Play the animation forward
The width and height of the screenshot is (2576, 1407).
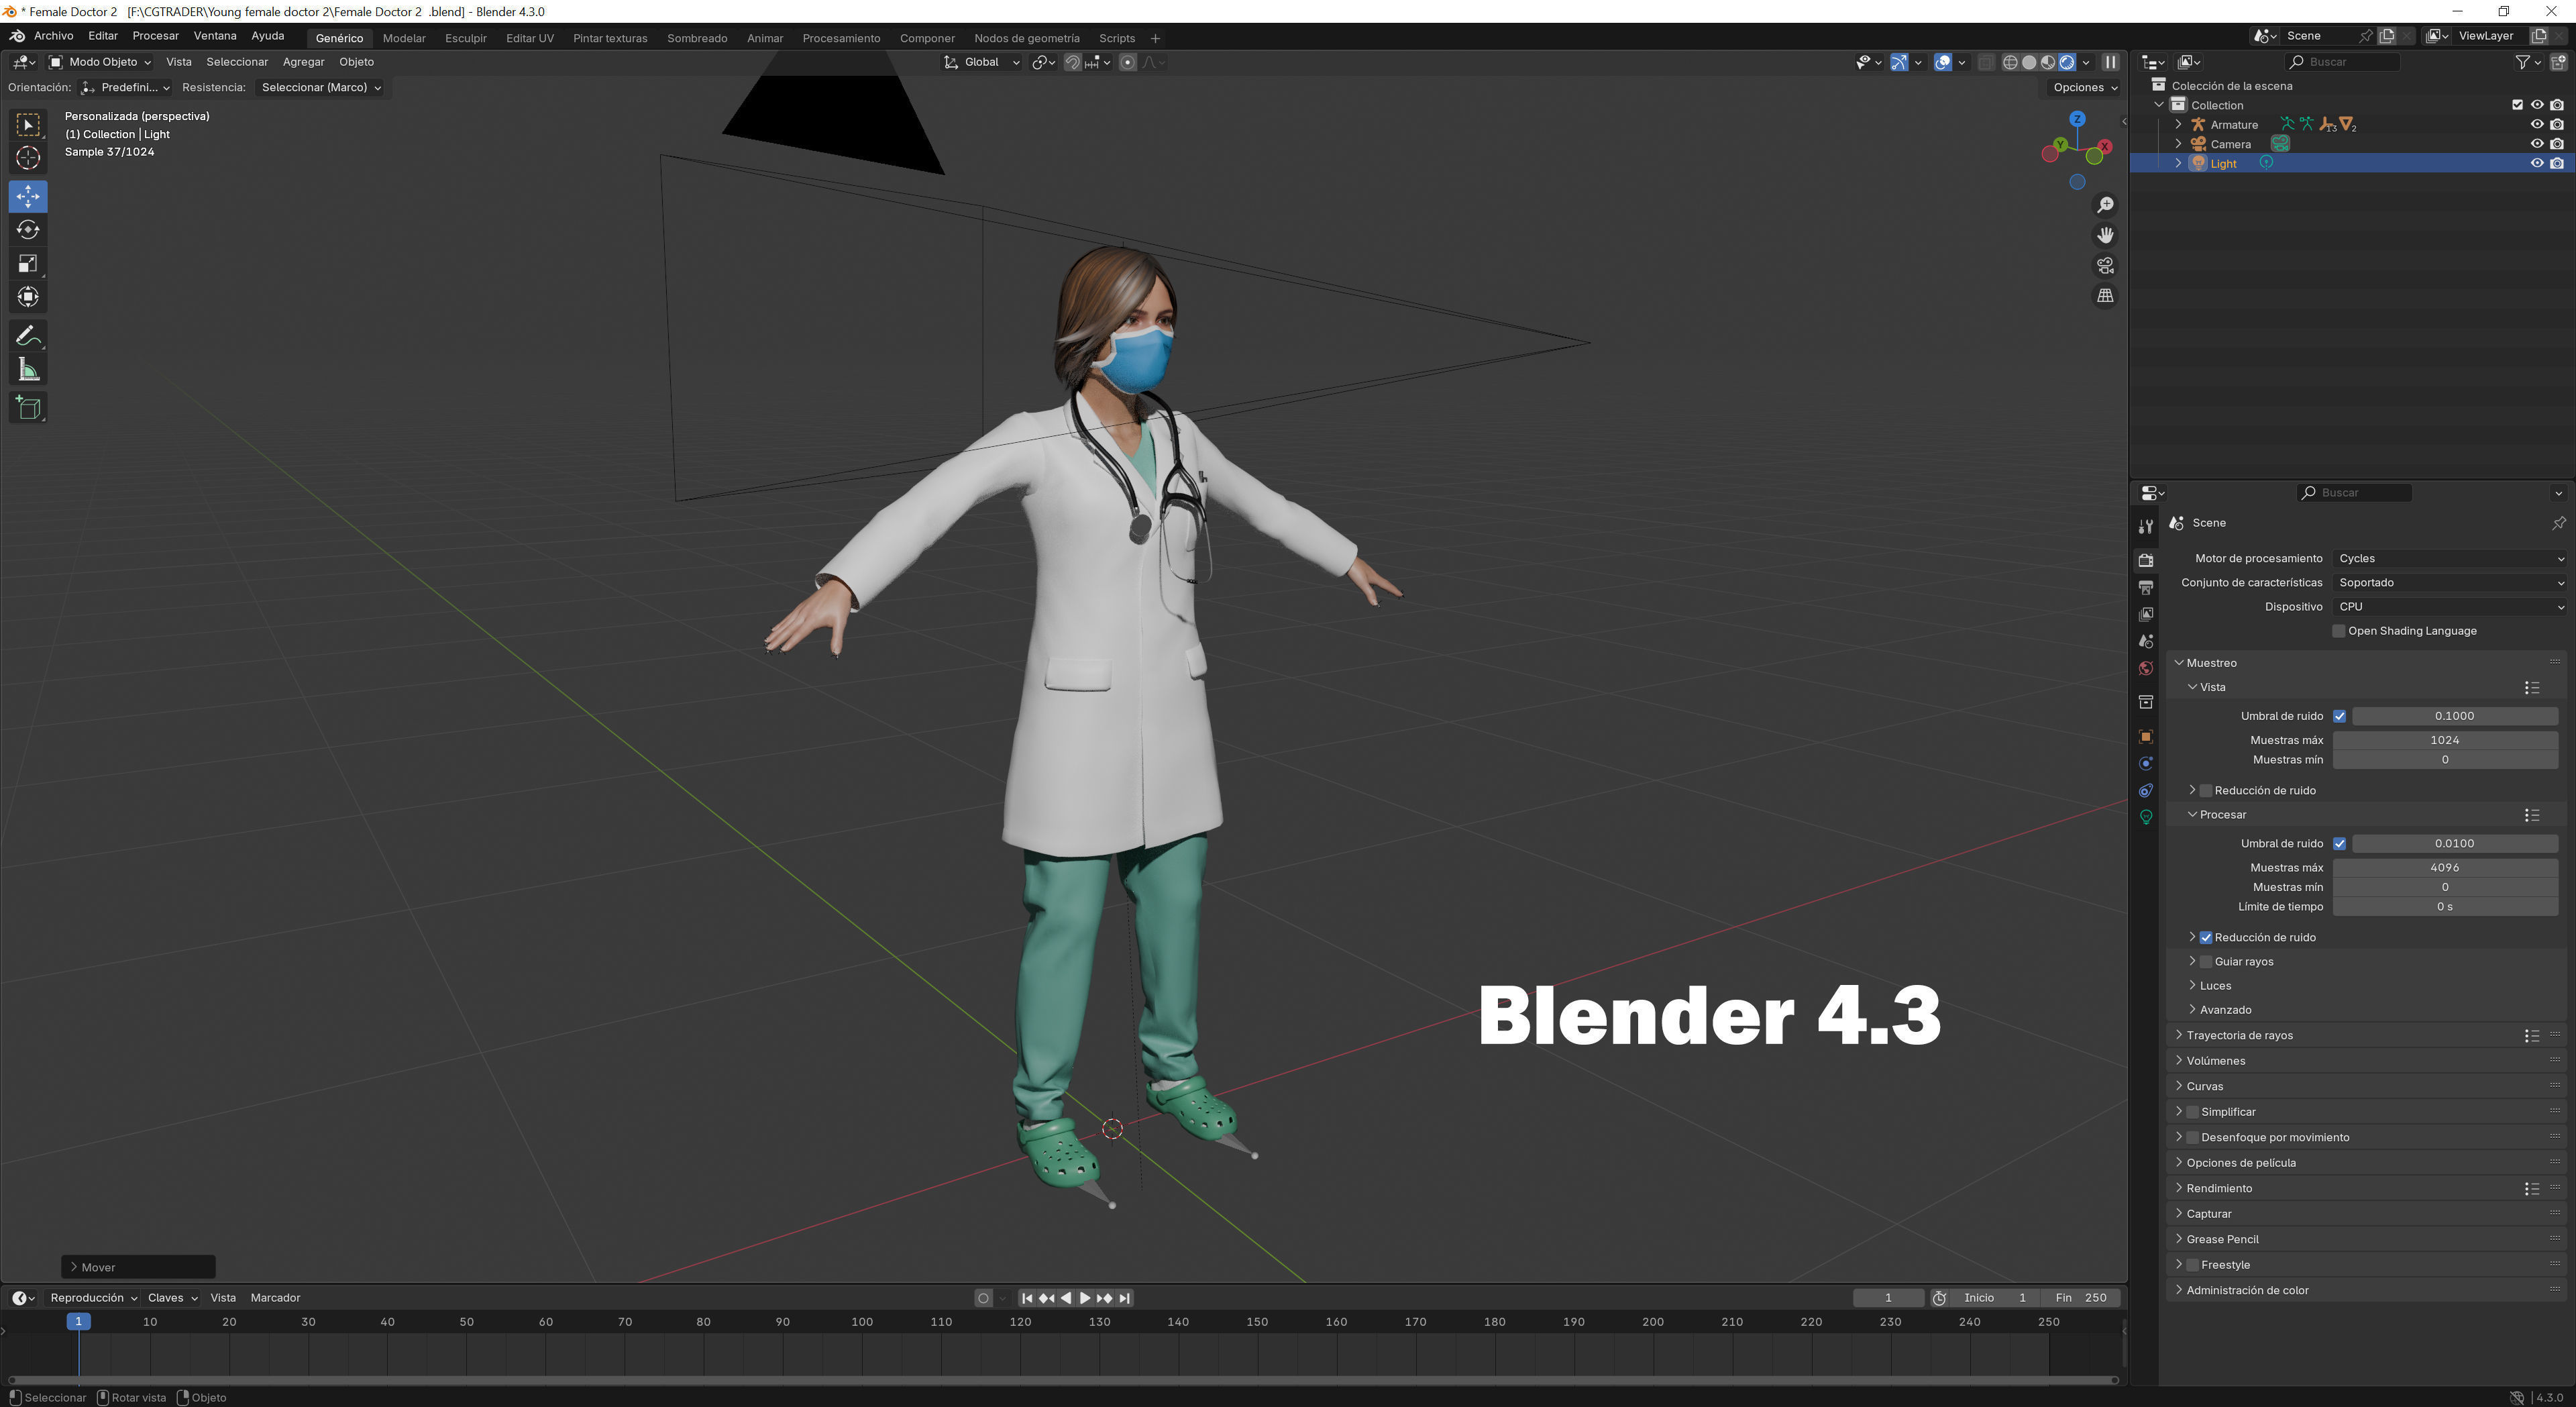click(1084, 1298)
